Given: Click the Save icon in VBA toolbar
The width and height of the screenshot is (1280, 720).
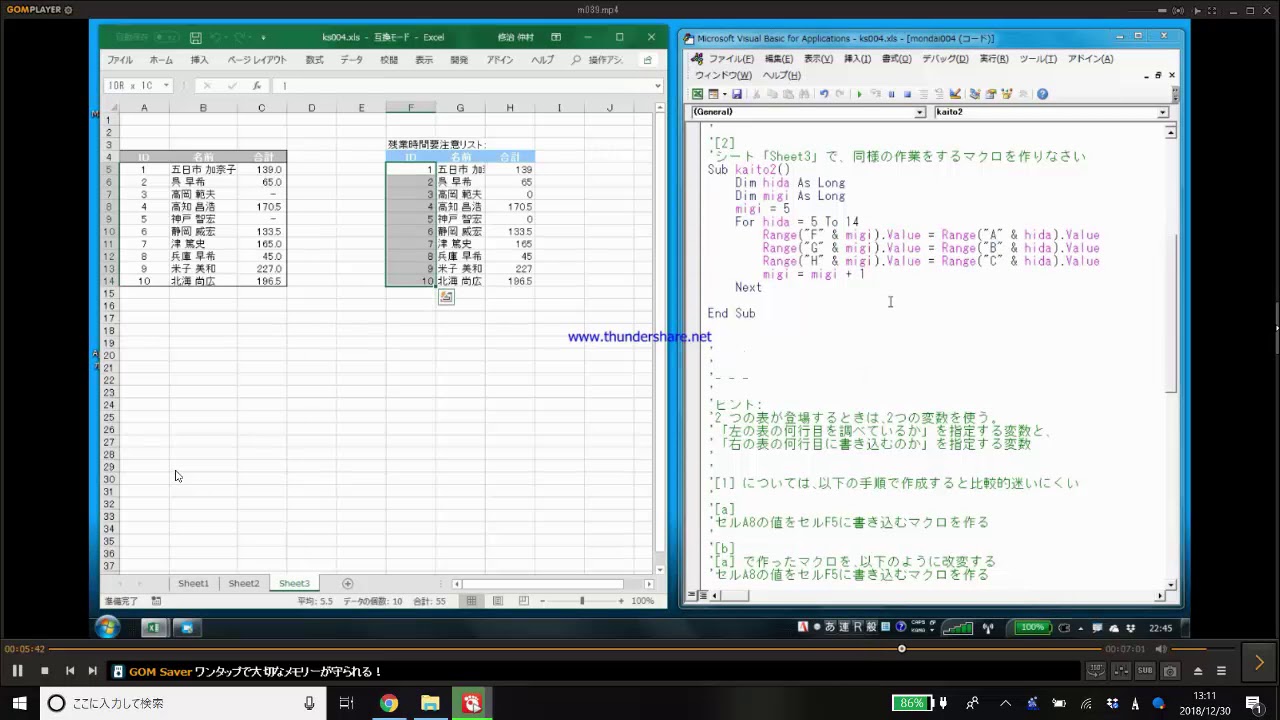Looking at the screenshot, I should [737, 94].
